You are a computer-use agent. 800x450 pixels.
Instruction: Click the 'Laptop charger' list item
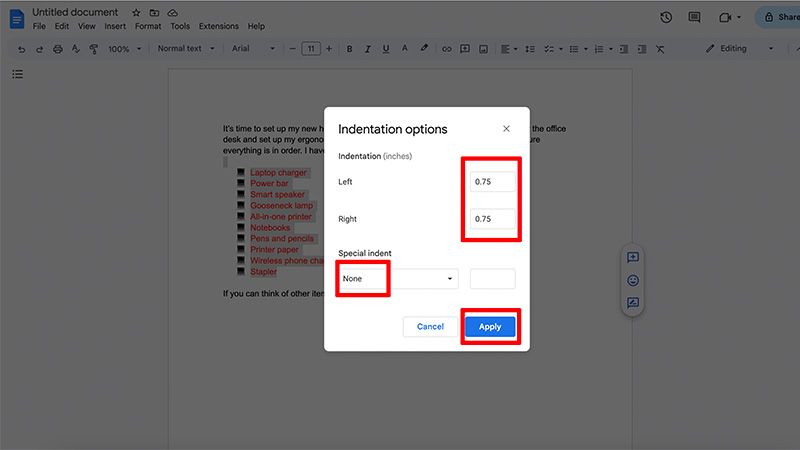[x=278, y=172]
